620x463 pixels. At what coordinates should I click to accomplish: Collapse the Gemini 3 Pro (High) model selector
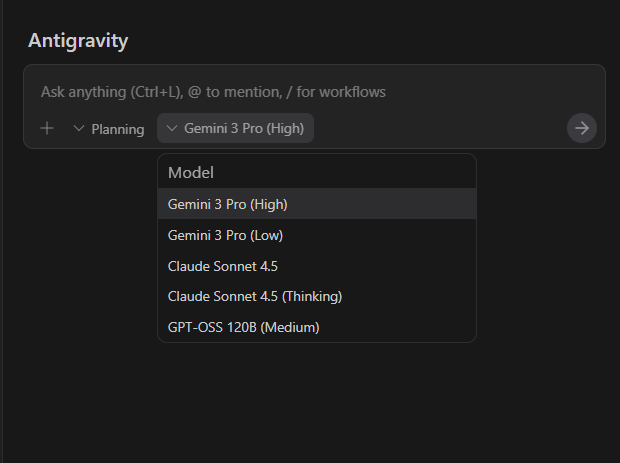pyautogui.click(x=236, y=128)
